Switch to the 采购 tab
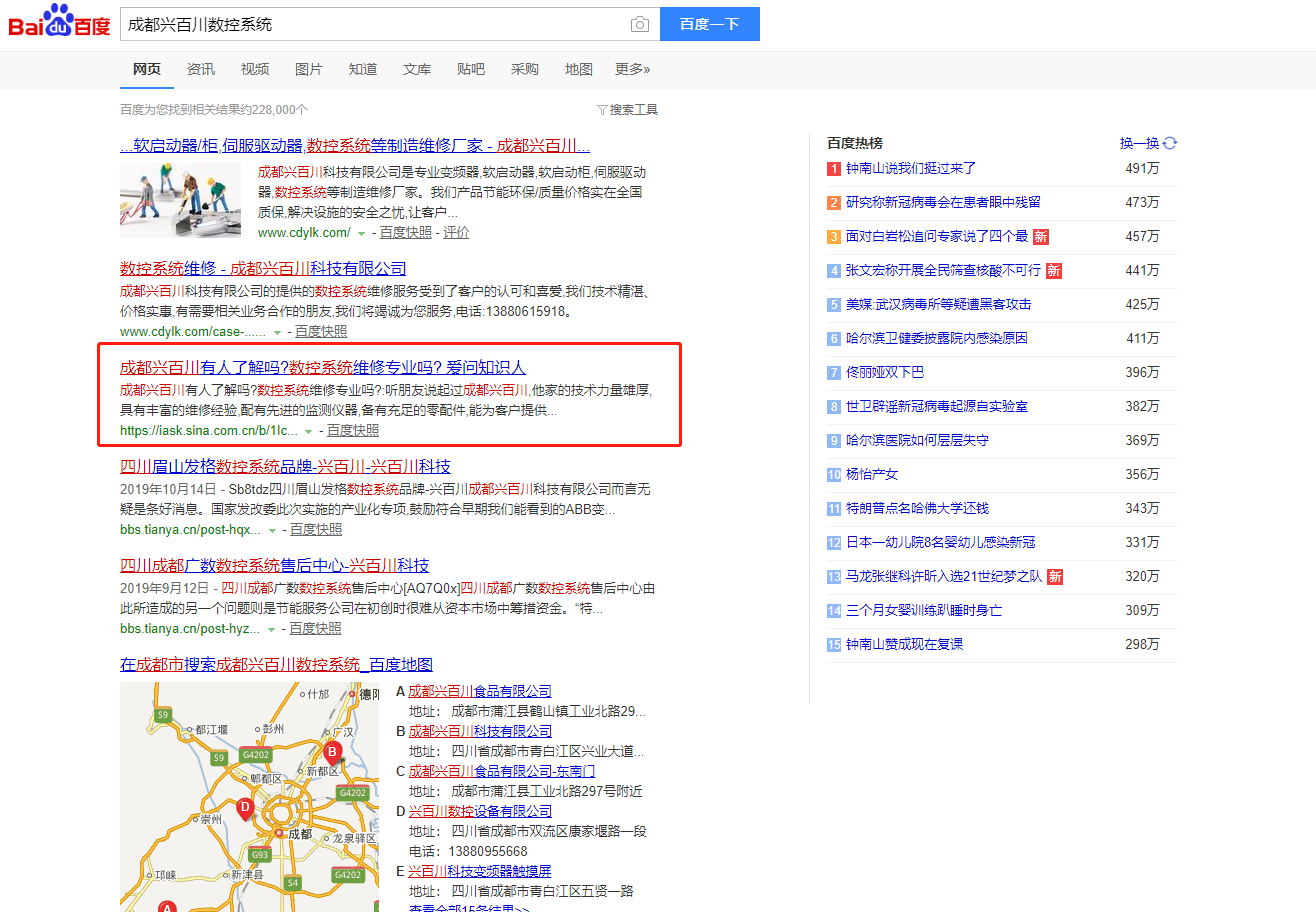Image resolution: width=1316 pixels, height=912 pixels. pyautogui.click(x=525, y=69)
